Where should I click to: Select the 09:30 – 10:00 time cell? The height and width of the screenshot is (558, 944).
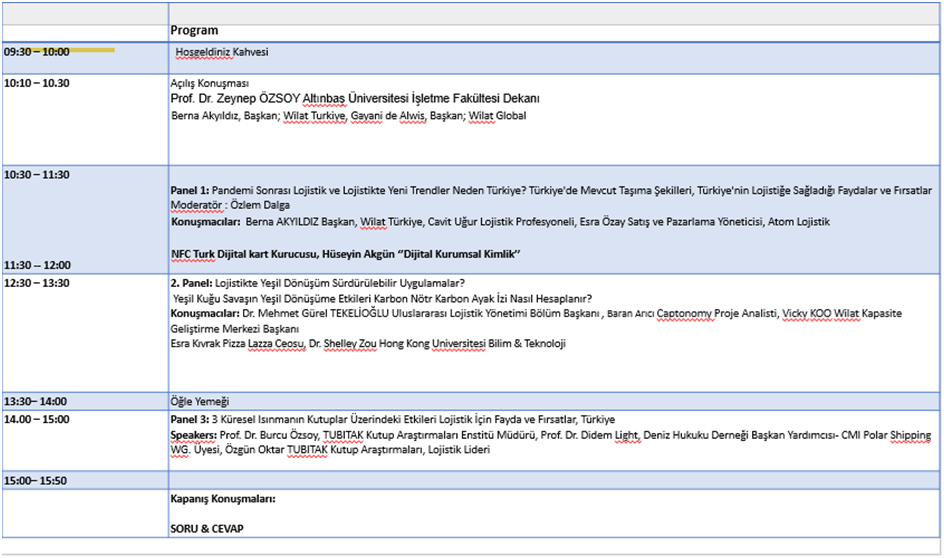[36, 52]
